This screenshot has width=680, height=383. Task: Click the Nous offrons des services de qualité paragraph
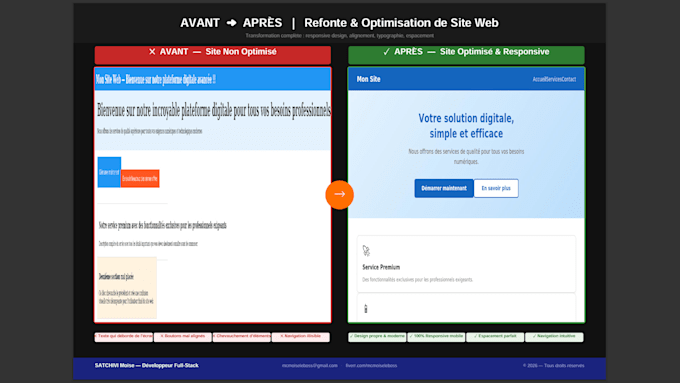(466, 157)
